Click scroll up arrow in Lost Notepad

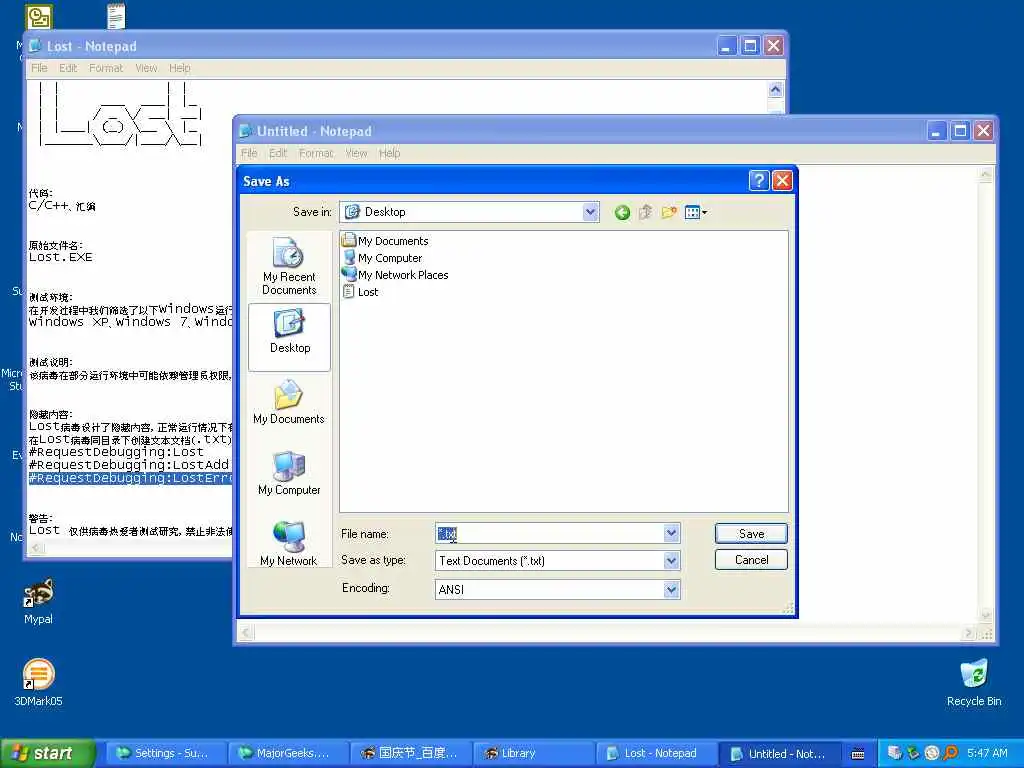click(x=775, y=89)
